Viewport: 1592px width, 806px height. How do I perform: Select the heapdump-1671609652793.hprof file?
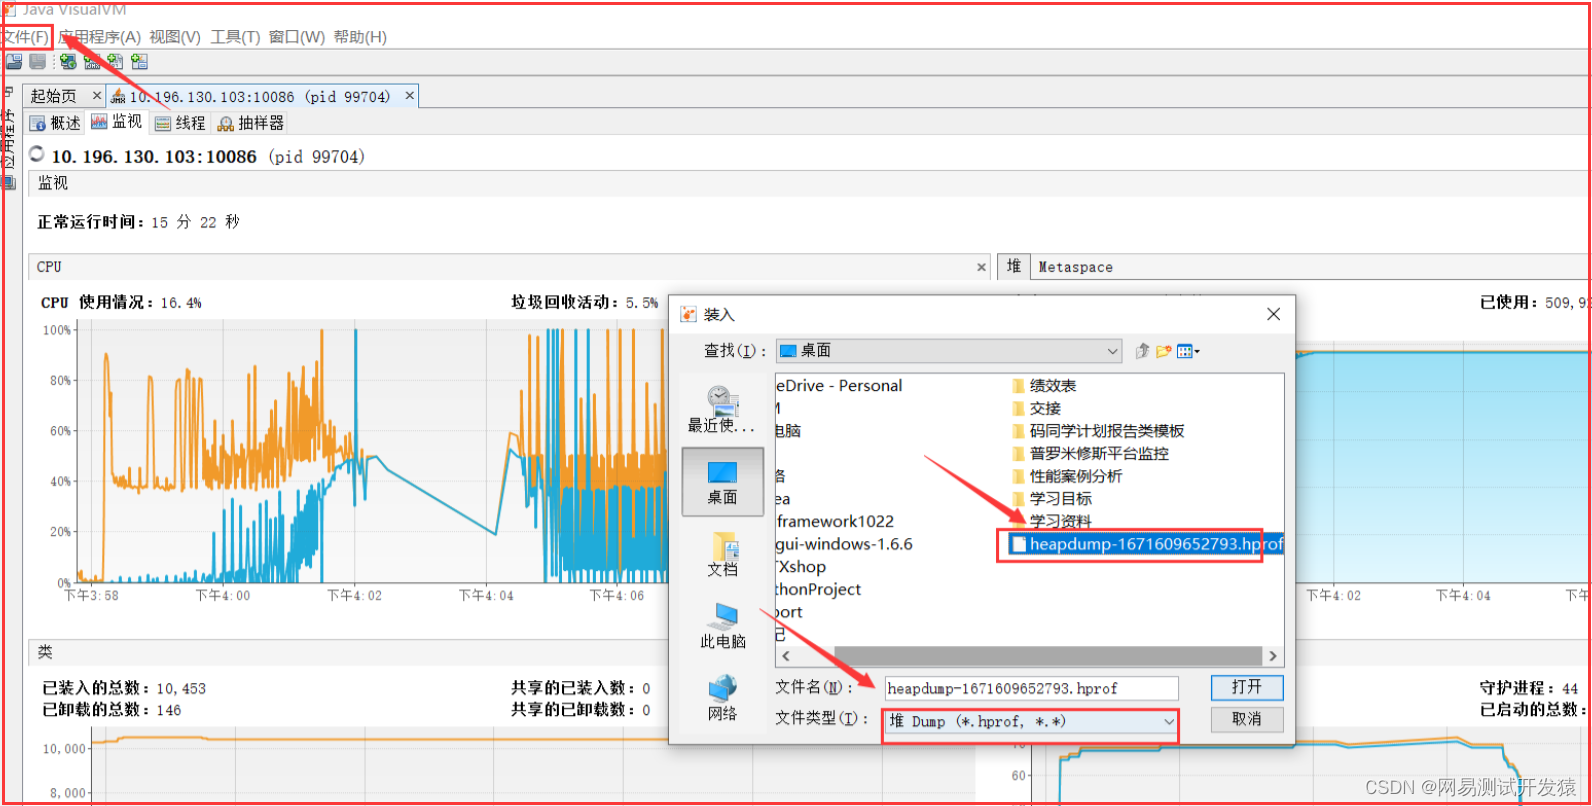[1146, 545]
